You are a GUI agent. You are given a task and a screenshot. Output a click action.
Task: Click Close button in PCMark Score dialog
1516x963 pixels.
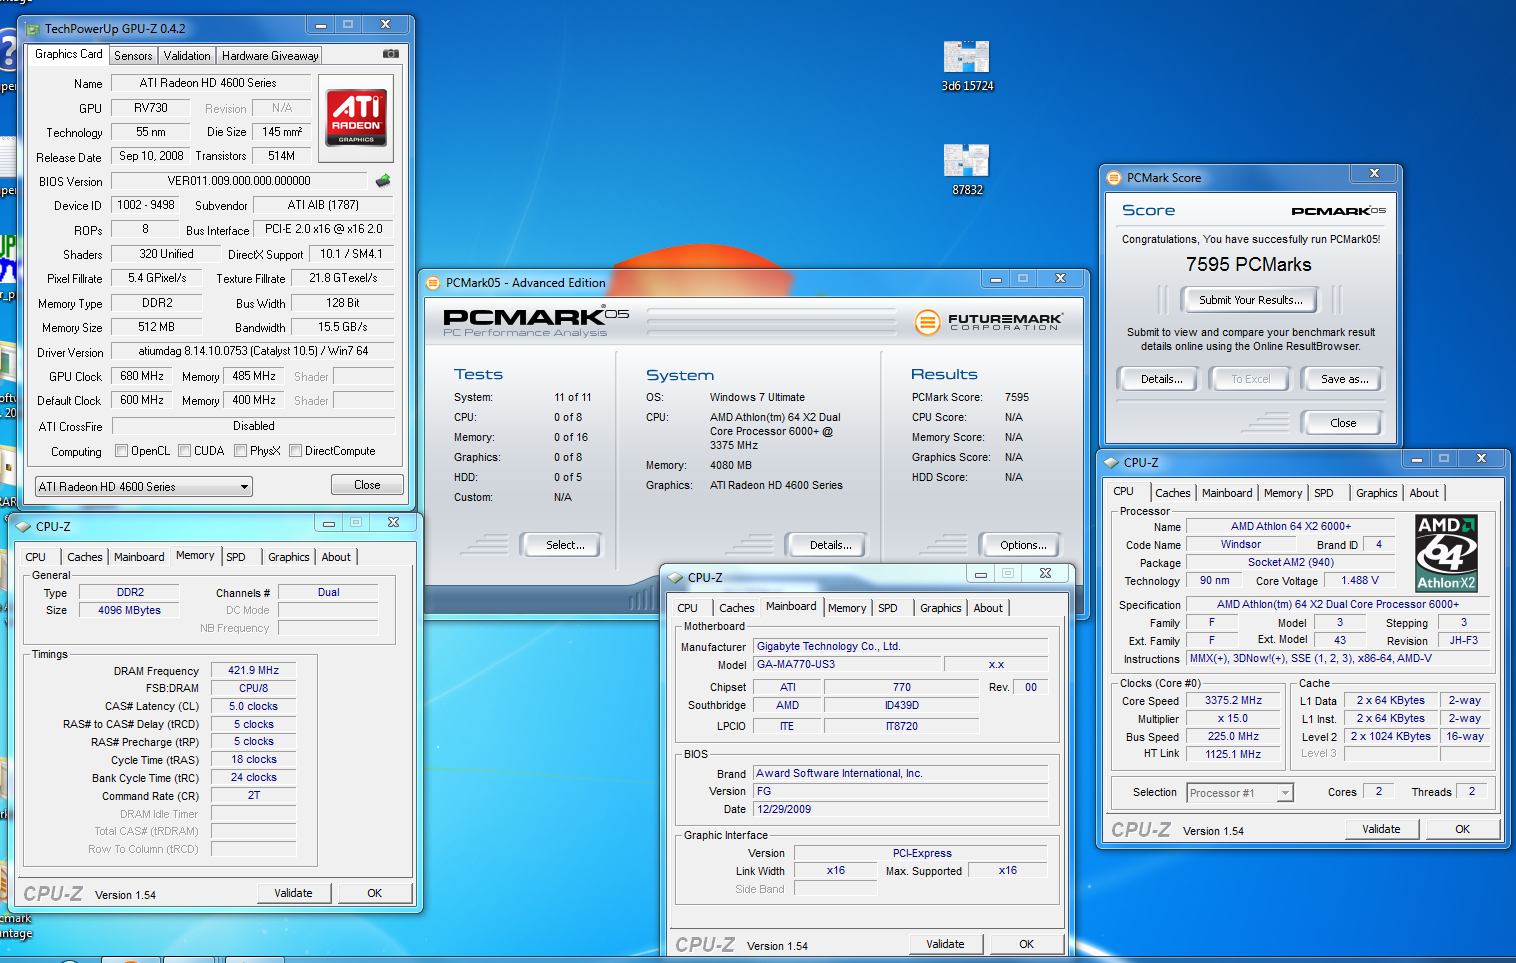pos(1343,423)
